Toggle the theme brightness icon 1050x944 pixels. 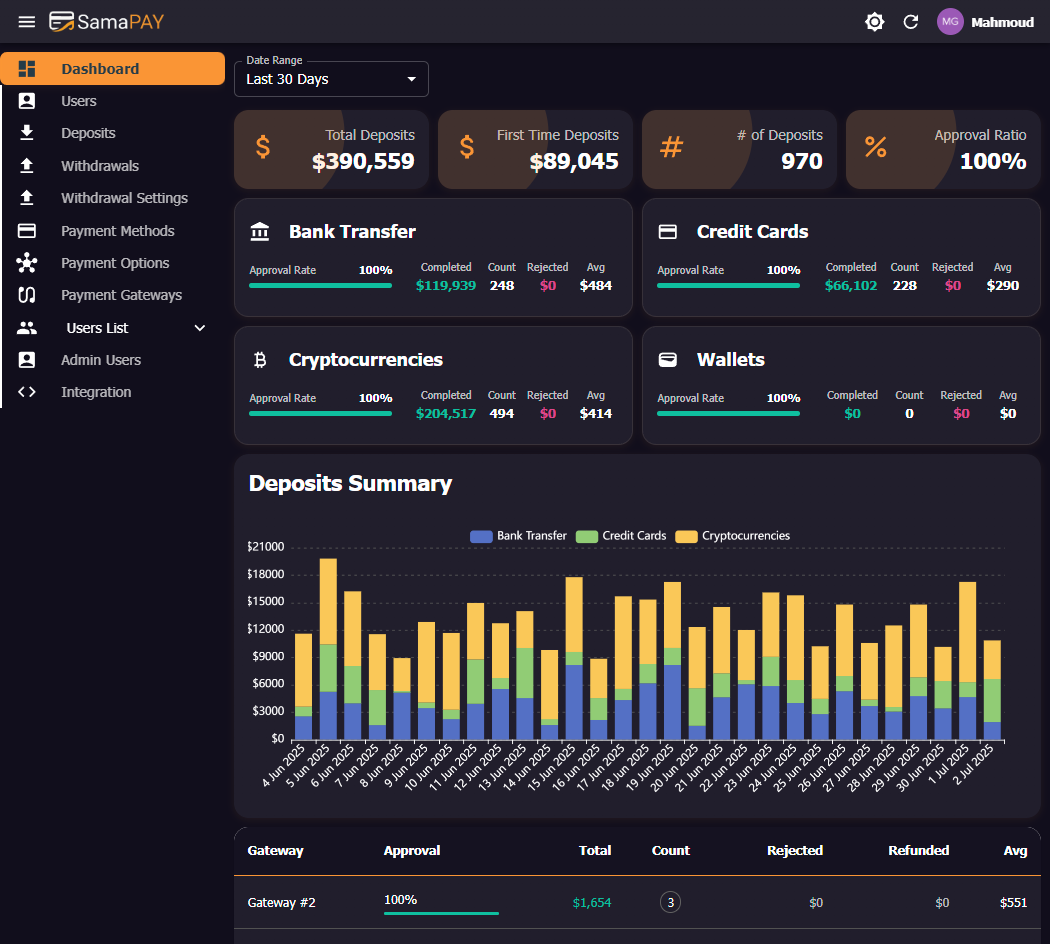pos(875,22)
